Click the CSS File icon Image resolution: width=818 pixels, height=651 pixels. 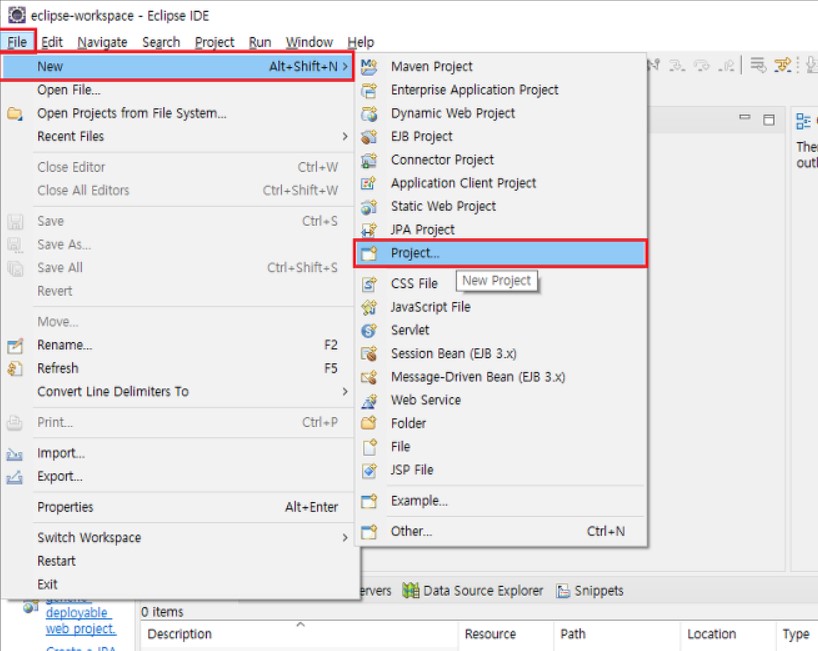click(369, 284)
